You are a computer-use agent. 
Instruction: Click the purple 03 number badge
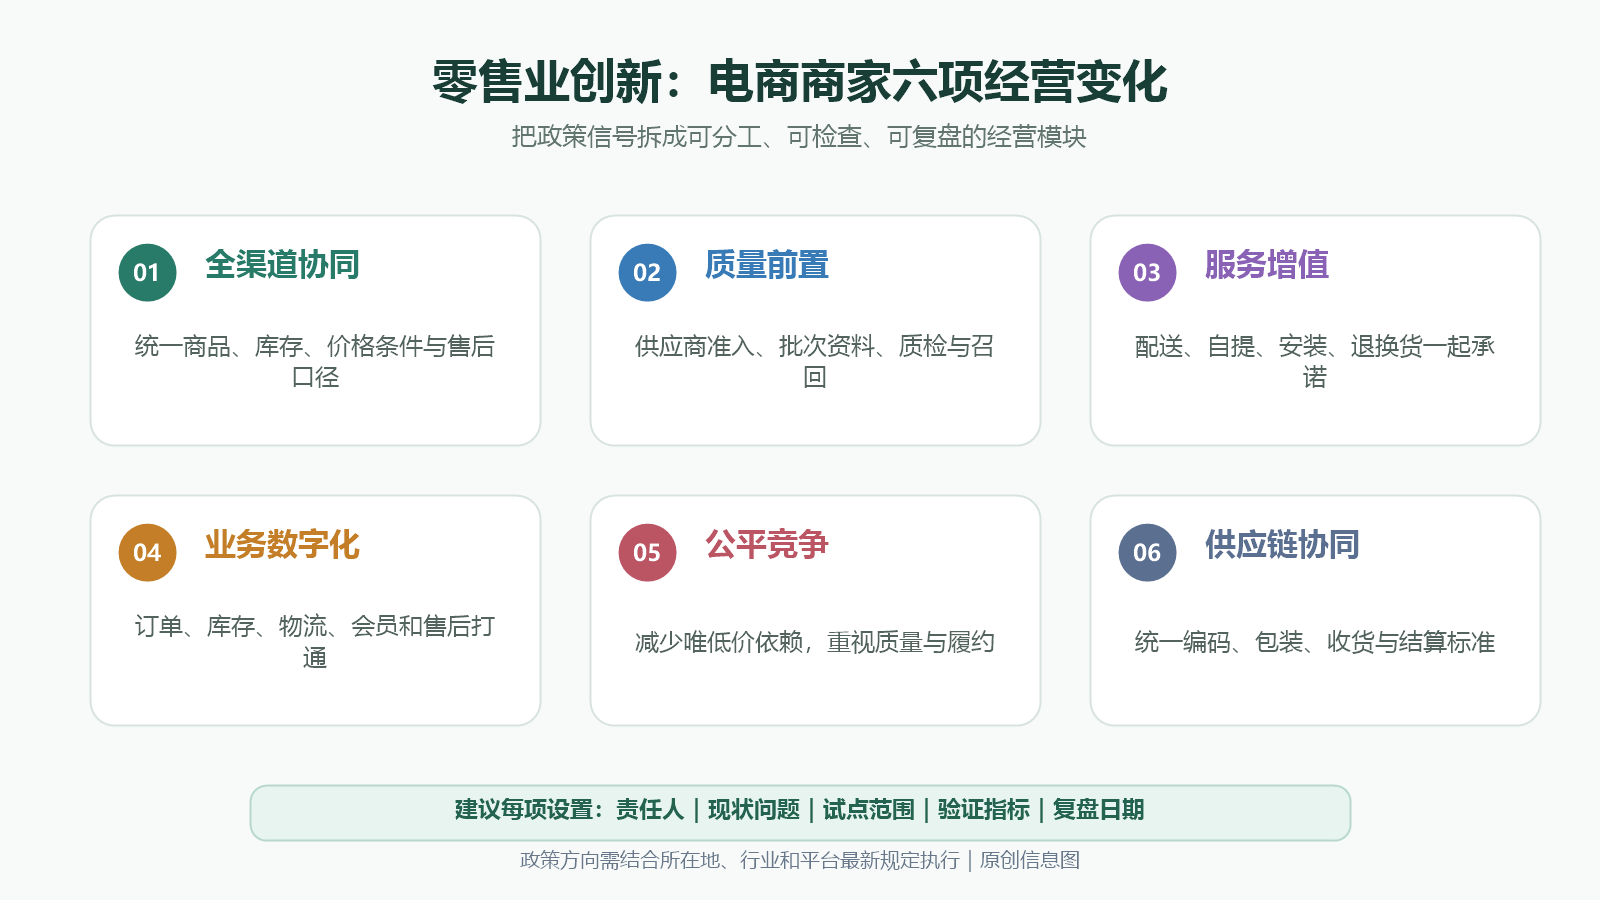pos(1147,272)
